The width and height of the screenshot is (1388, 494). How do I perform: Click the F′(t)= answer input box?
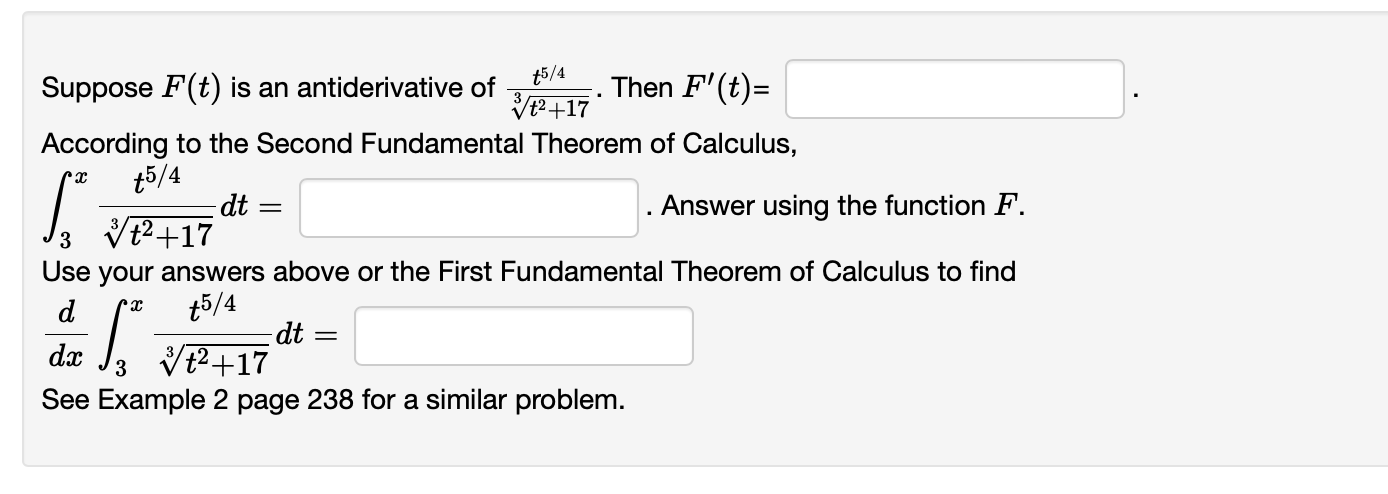(955, 89)
